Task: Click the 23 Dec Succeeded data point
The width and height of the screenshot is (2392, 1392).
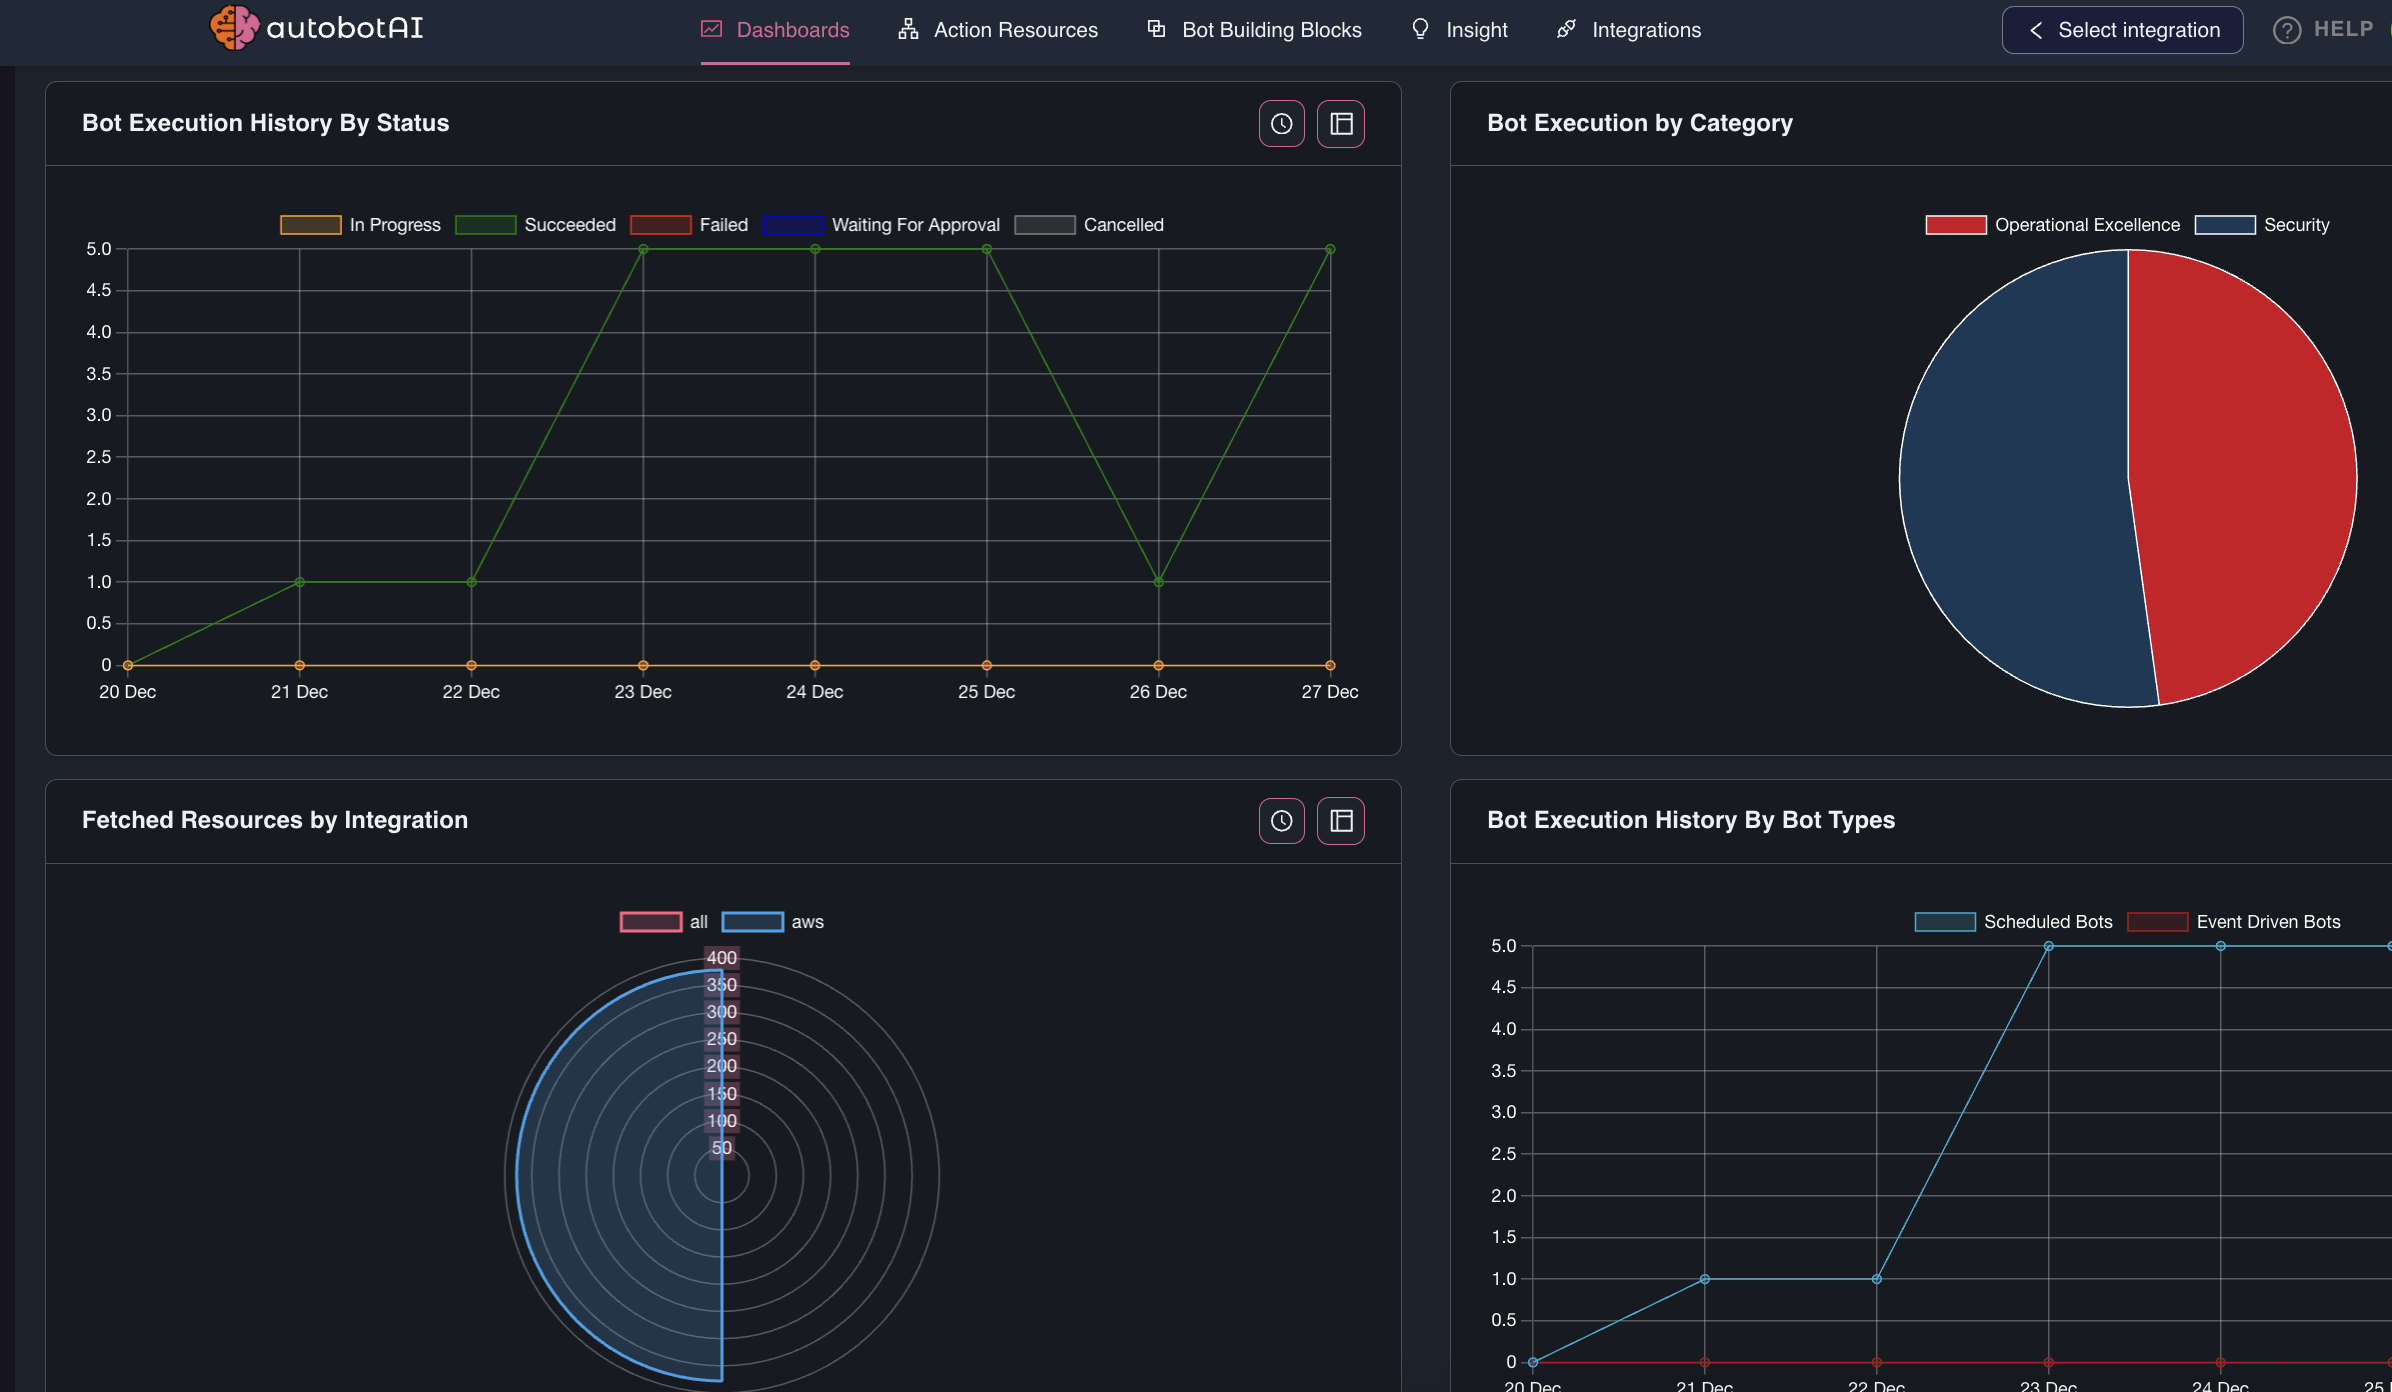Action: pyautogui.click(x=643, y=249)
